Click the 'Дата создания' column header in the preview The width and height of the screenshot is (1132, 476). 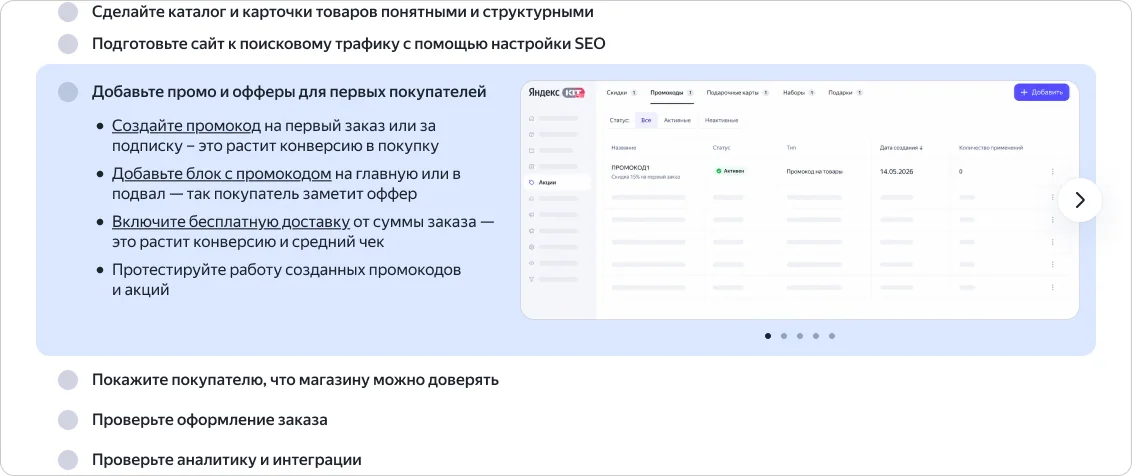click(902, 147)
